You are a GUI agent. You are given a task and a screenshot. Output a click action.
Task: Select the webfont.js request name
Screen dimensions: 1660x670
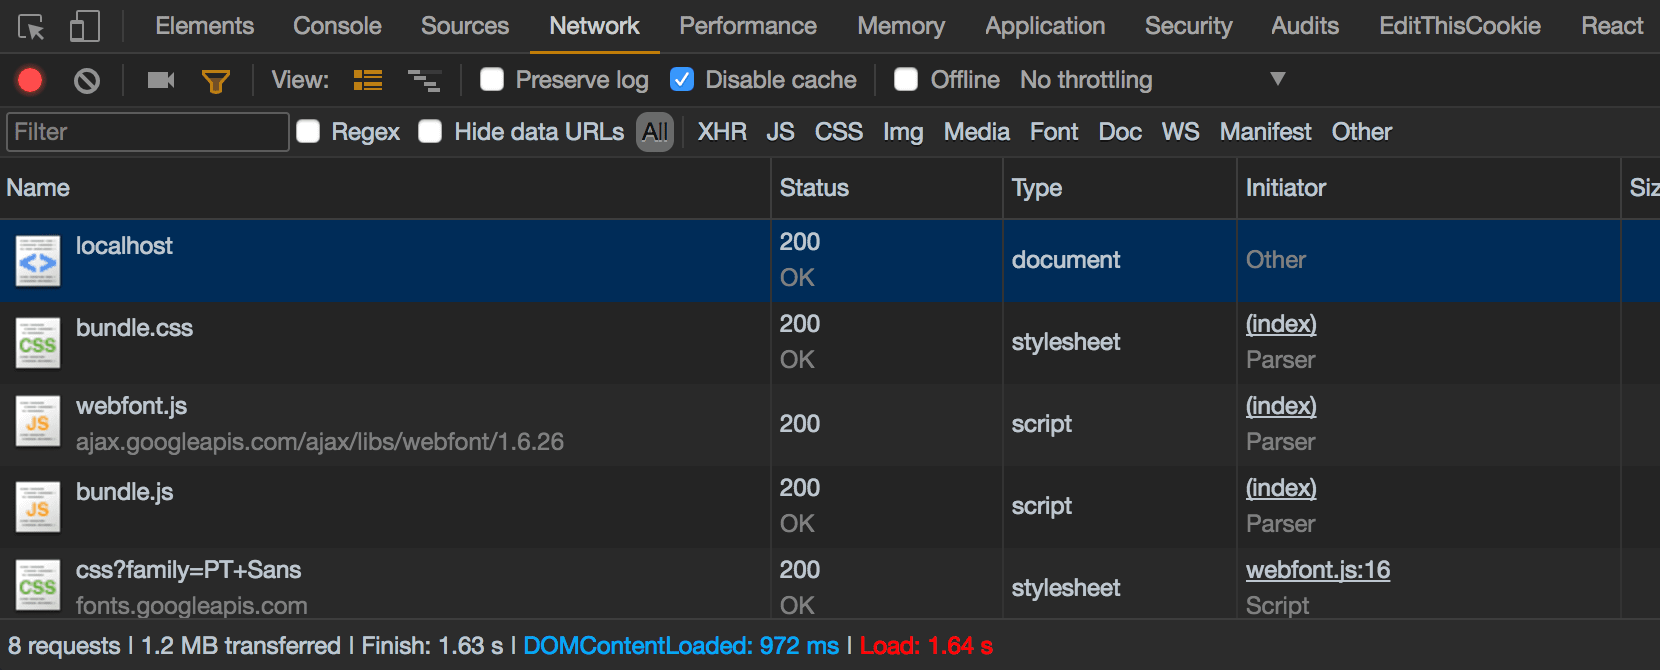131,406
